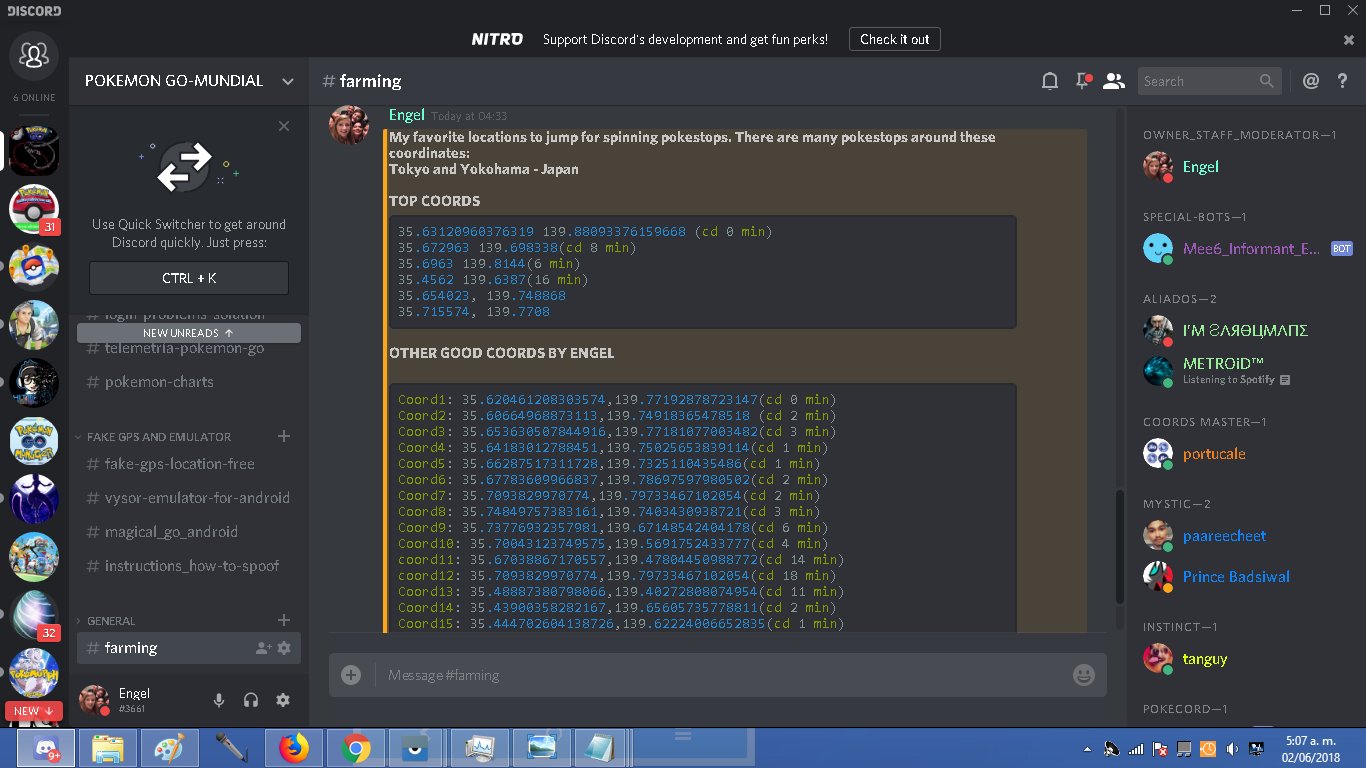
Task: Show pinned messages icon
Action: pyautogui.click(x=1082, y=81)
